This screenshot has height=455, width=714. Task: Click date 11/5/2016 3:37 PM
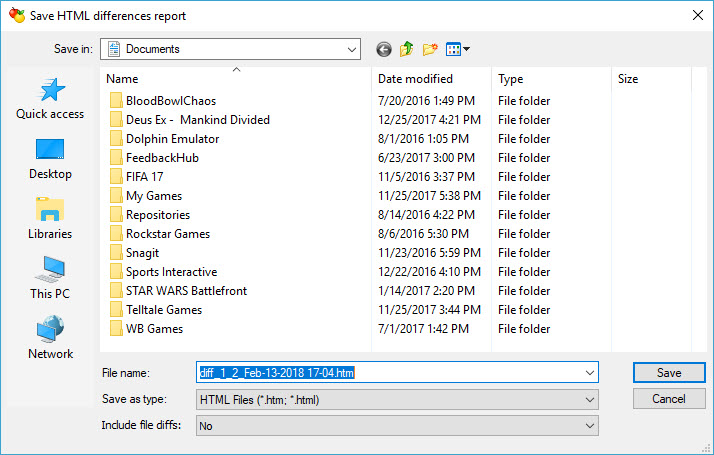click(427, 177)
